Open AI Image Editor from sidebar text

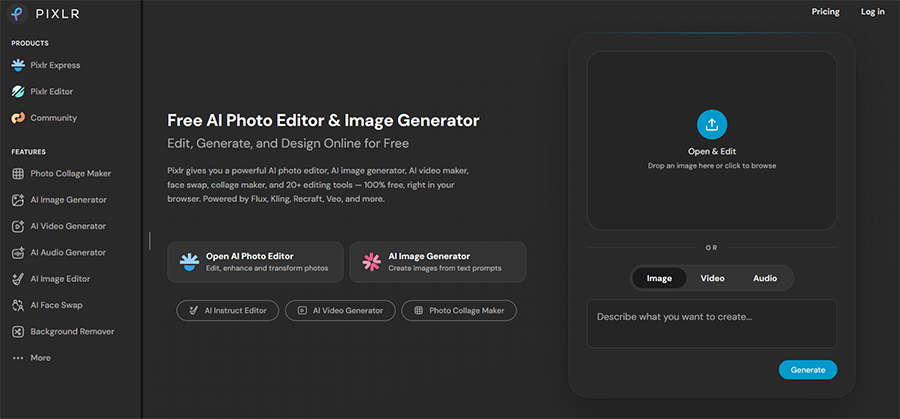pos(60,279)
